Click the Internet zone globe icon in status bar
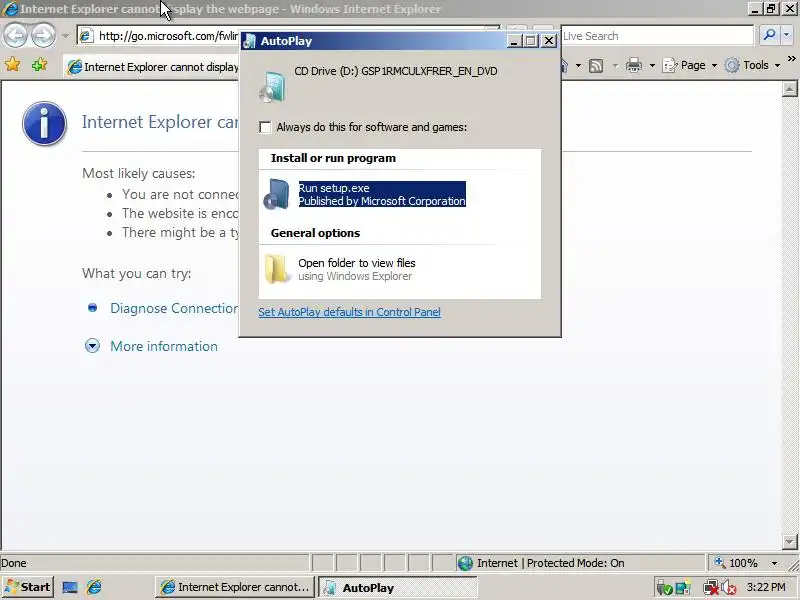 tap(465, 563)
